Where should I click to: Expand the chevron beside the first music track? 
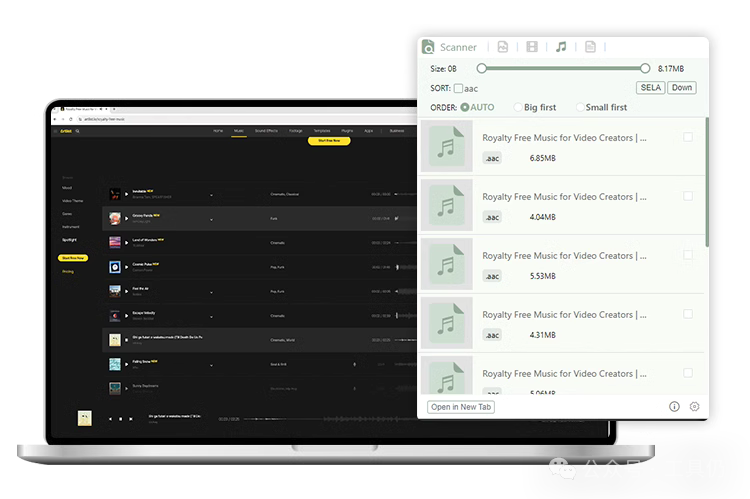(x=211, y=194)
